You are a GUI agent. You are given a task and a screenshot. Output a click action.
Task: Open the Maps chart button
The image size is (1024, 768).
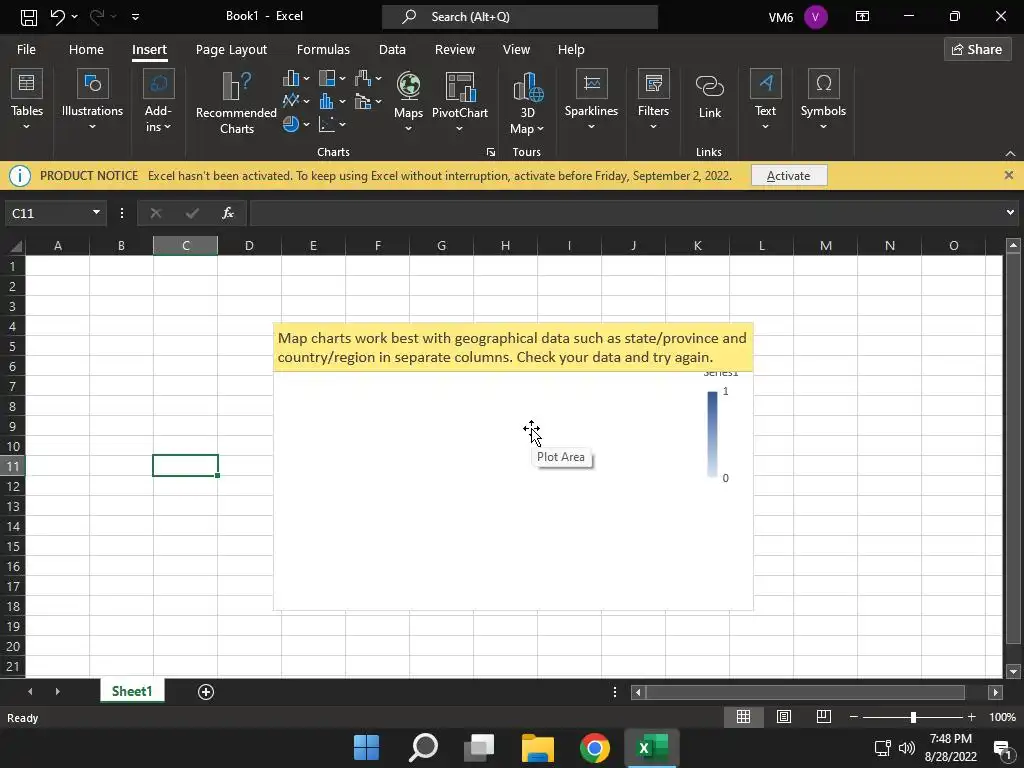click(x=408, y=101)
